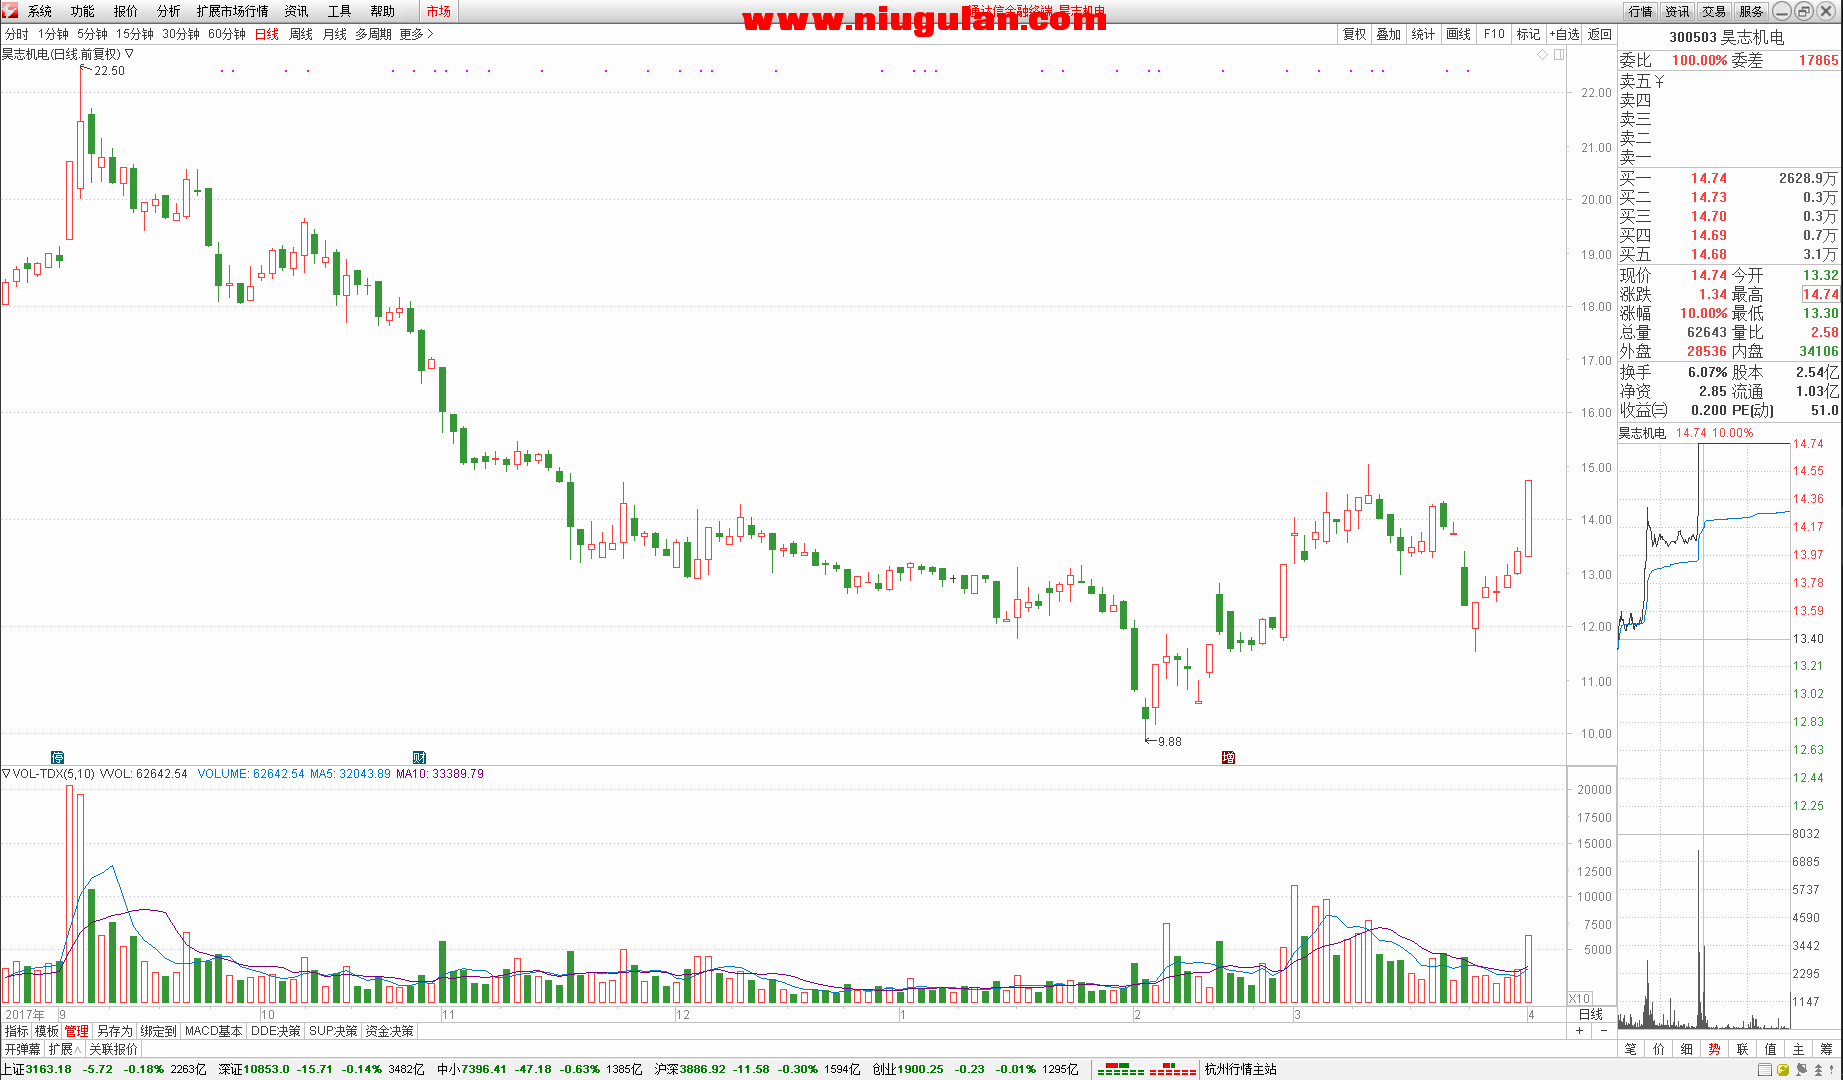Viewport: 1843px width, 1080px height.
Task: Click the 关联报价 button at bottom
Action: tap(114, 1049)
